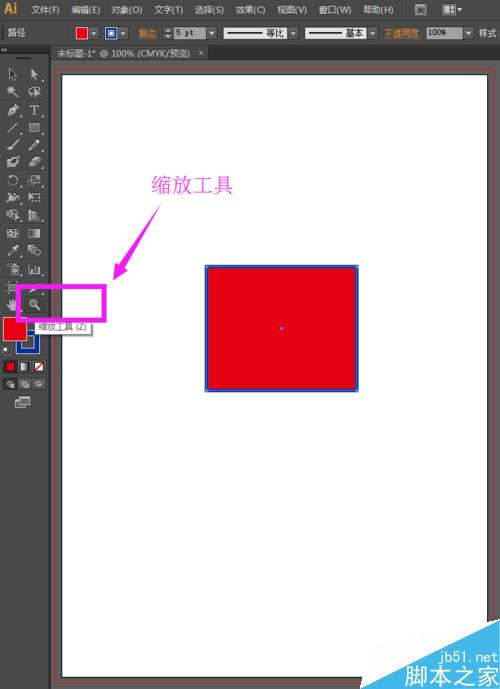Select the Line Segment tool
The height and width of the screenshot is (689, 500).
click(13, 127)
